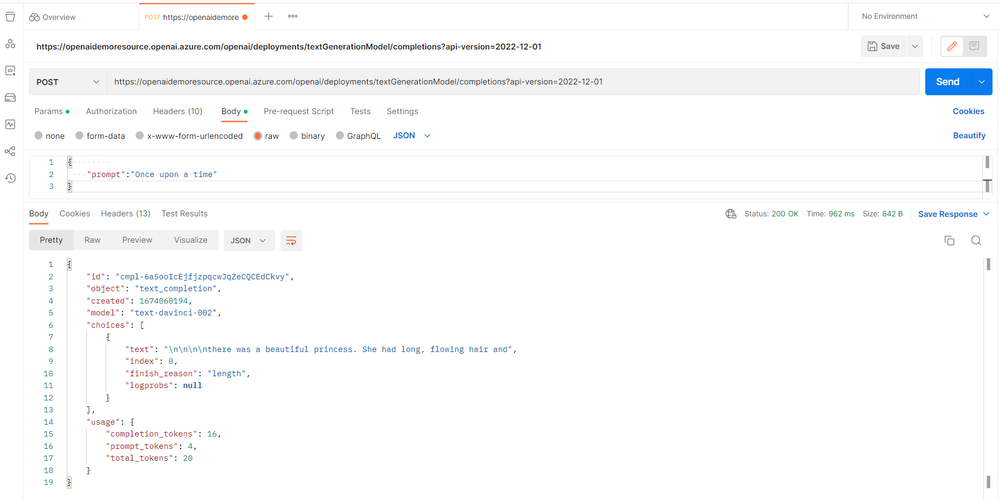Image resolution: width=999 pixels, height=500 pixels.
Task: Open the Test Results tab
Action: (184, 213)
